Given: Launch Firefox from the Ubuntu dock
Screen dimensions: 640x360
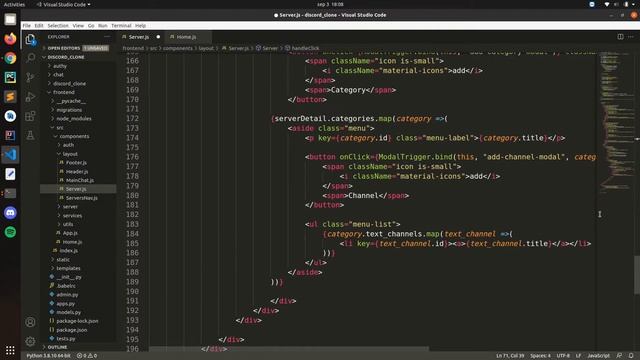Looking at the screenshot, I should (x=10, y=39).
